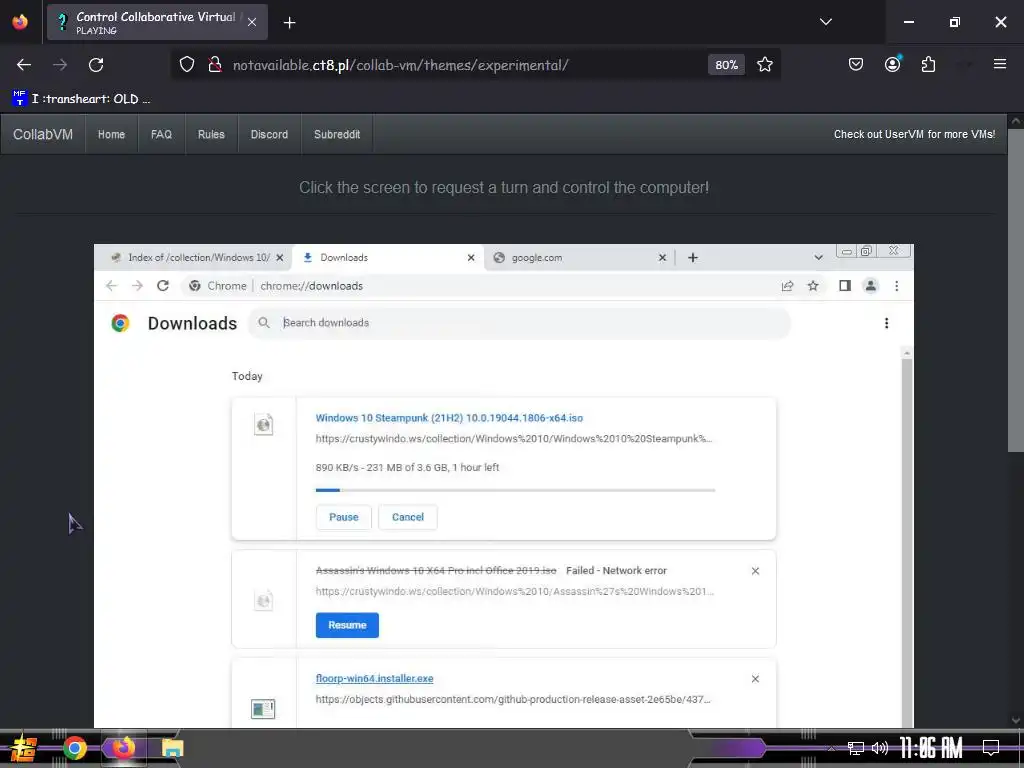Open a new Firefox tab
This screenshot has height=768, width=1024.
click(289, 23)
